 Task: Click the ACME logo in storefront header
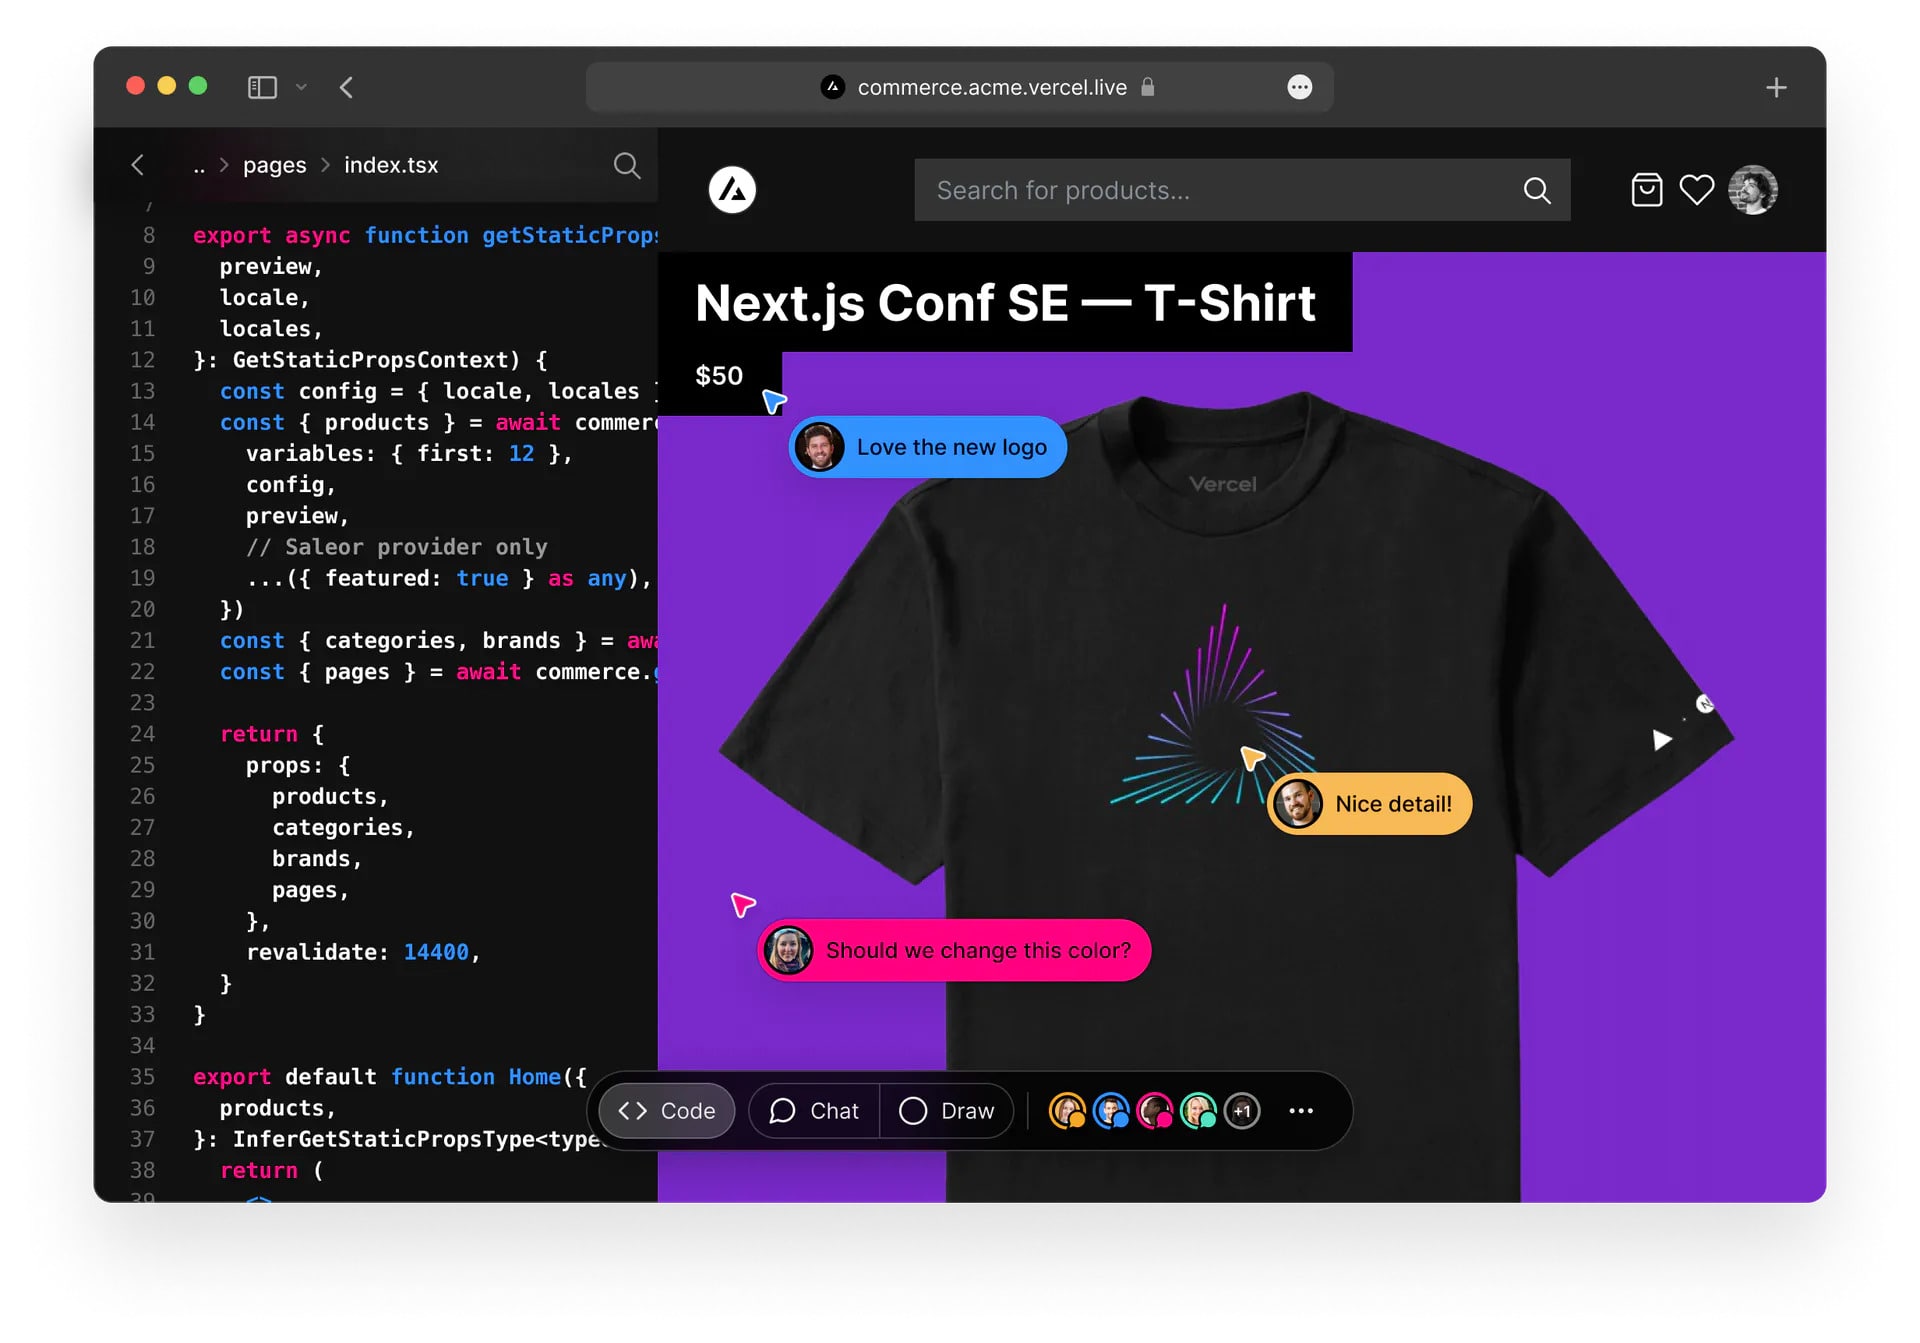732,190
